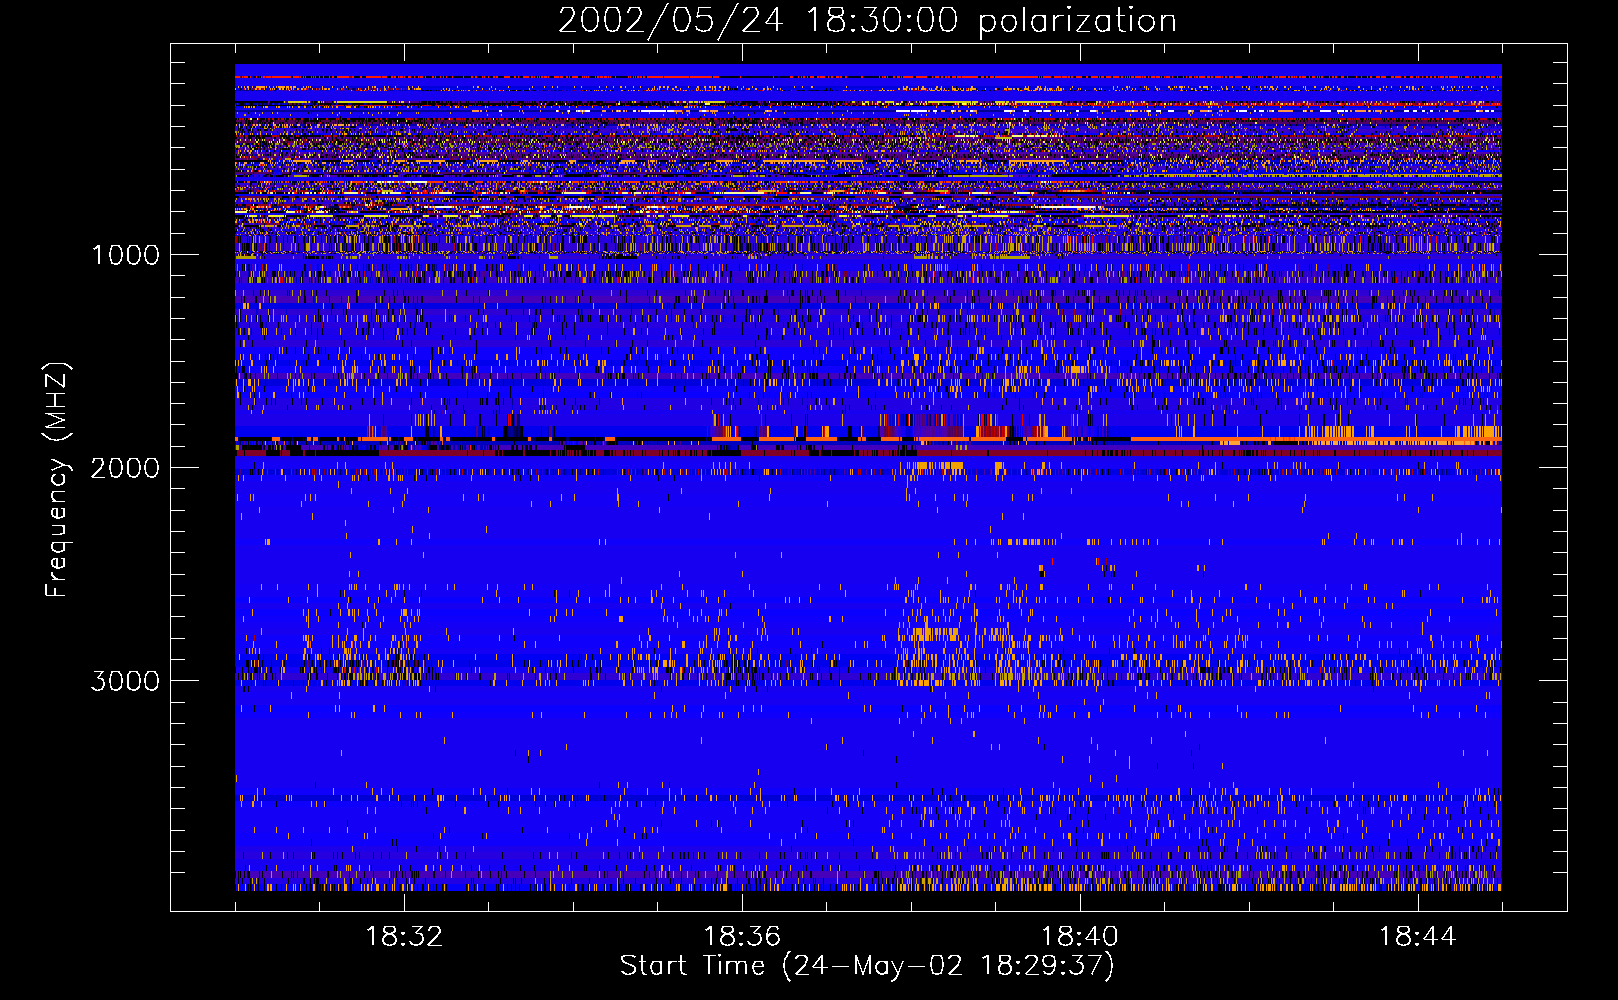Click the 2000 frequency tick label
The image size is (1618, 1000).
pyautogui.click(x=125, y=468)
